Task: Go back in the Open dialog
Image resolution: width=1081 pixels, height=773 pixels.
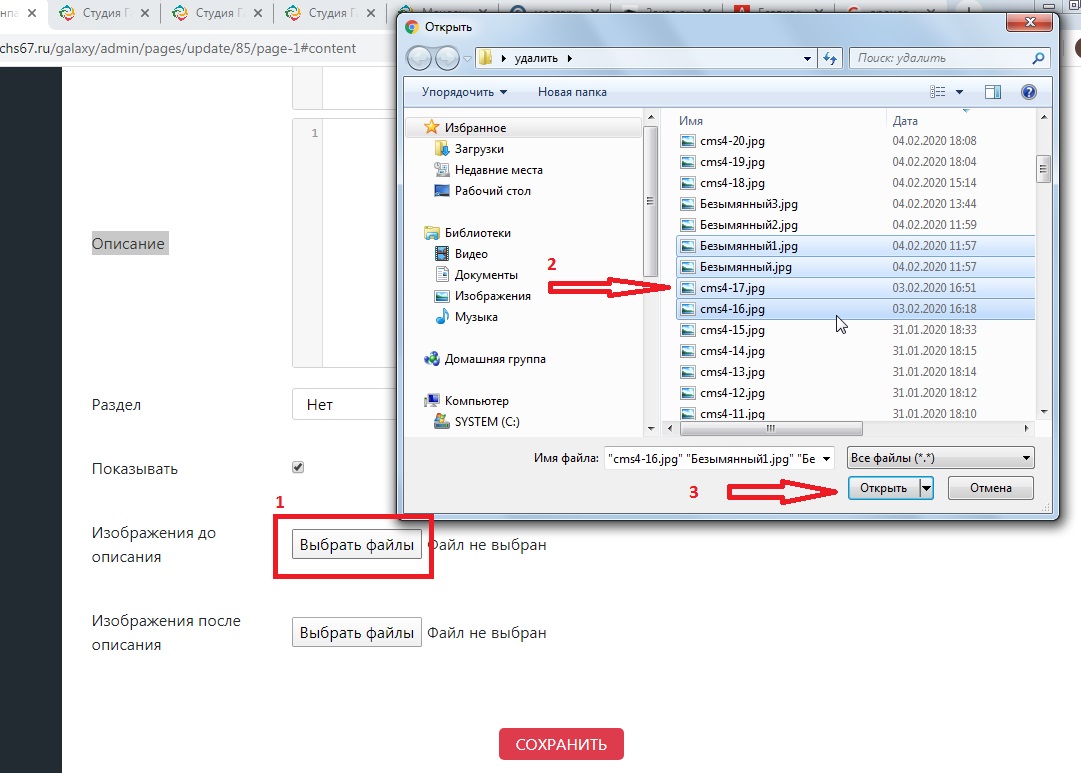Action: [x=419, y=59]
